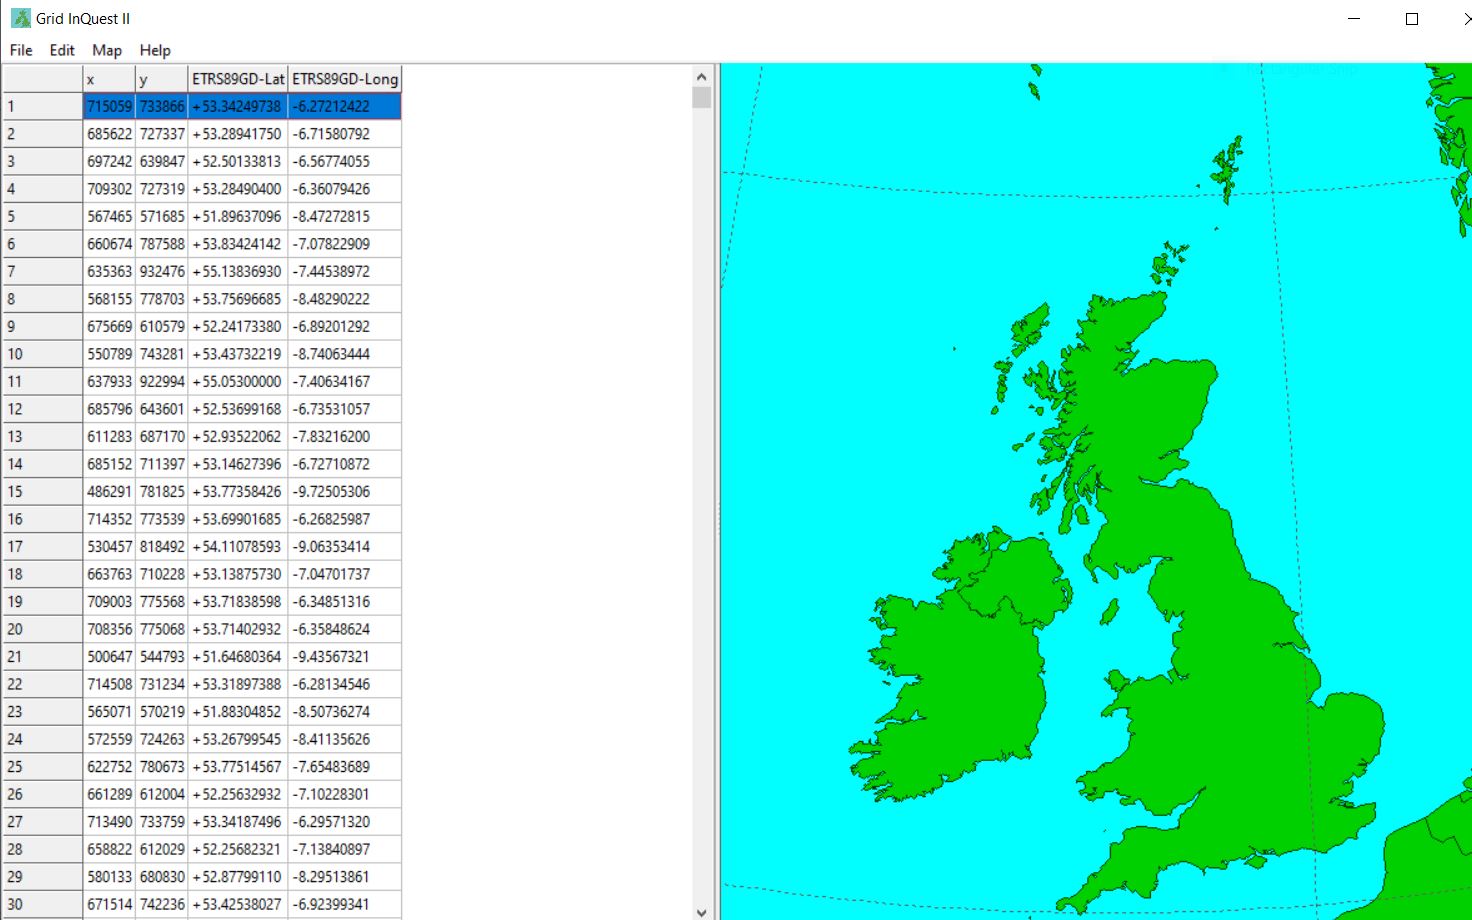Click the scroll down arrow of table
Image resolution: width=1472 pixels, height=920 pixels.
[x=701, y=912]
